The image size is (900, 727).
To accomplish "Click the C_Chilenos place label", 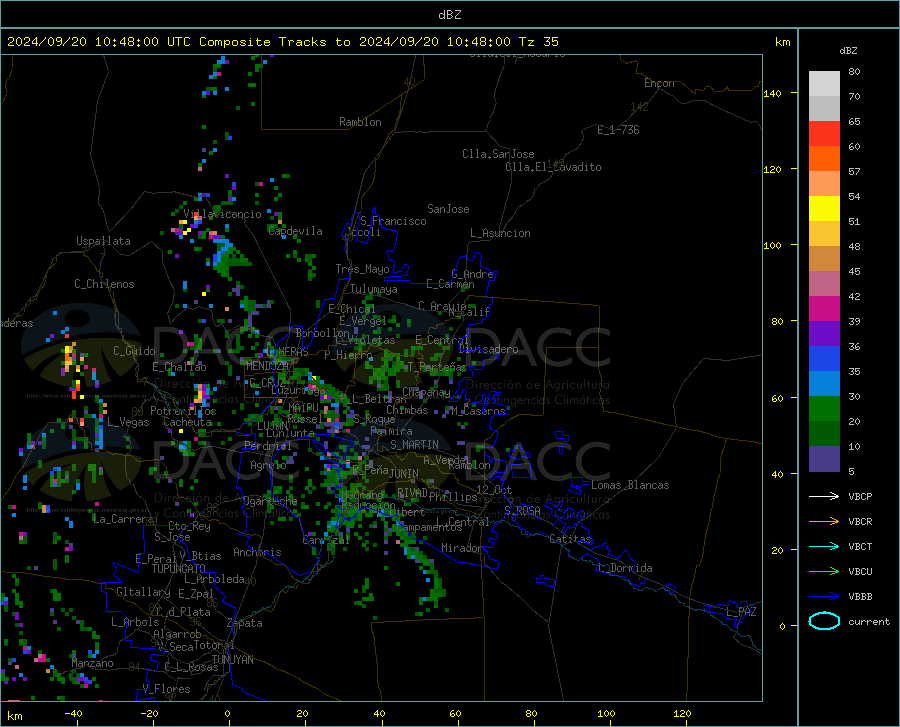I will (104, 284).
